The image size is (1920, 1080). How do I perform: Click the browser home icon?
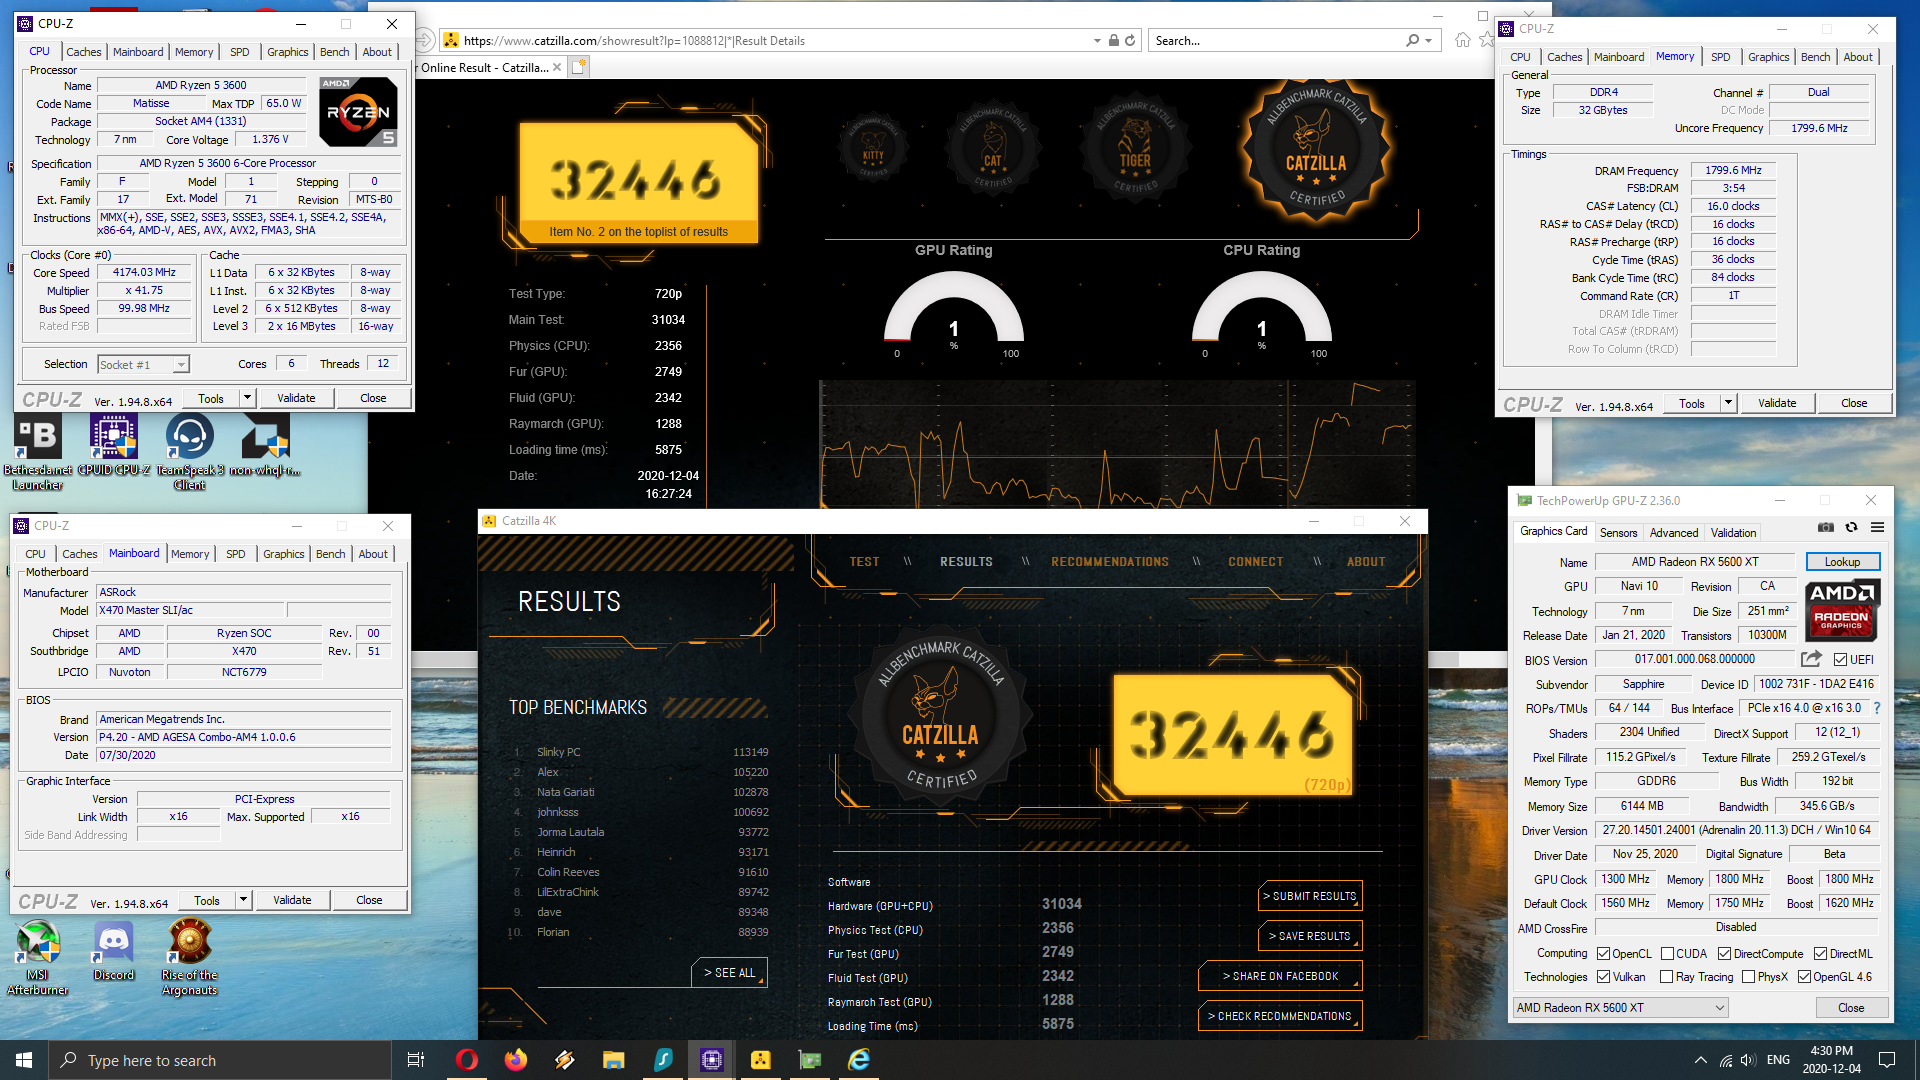(1463, 40)
